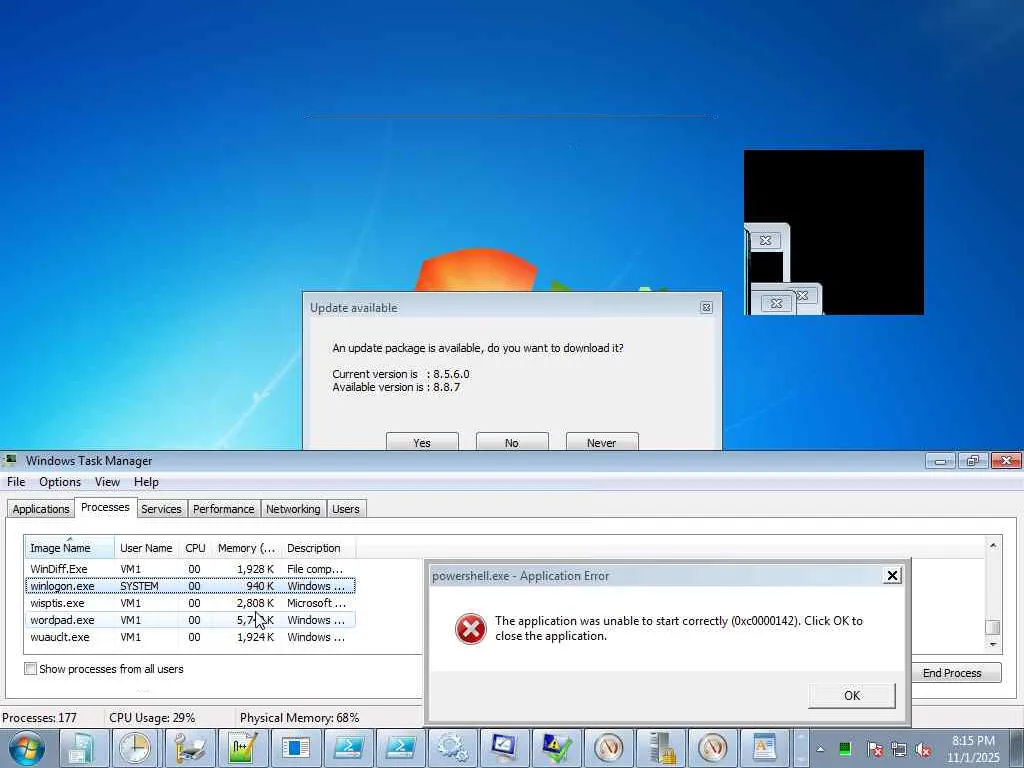The width and height of the screenshot is (1024, 768).
Task: Click the 2,808 K memory value
Action: (255, 603)
